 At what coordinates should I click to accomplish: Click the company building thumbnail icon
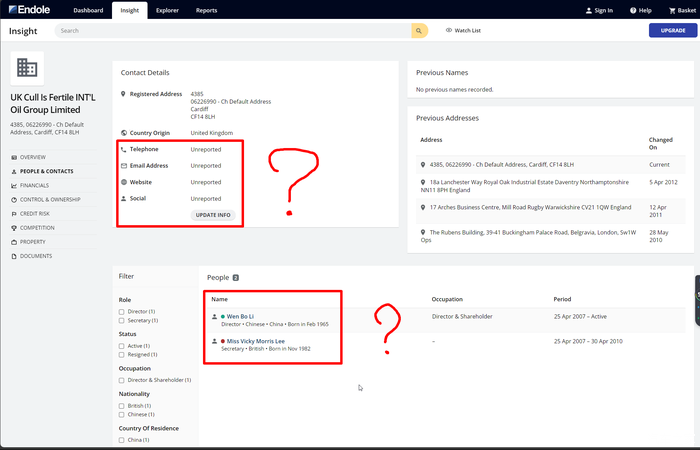coord(27,68)
